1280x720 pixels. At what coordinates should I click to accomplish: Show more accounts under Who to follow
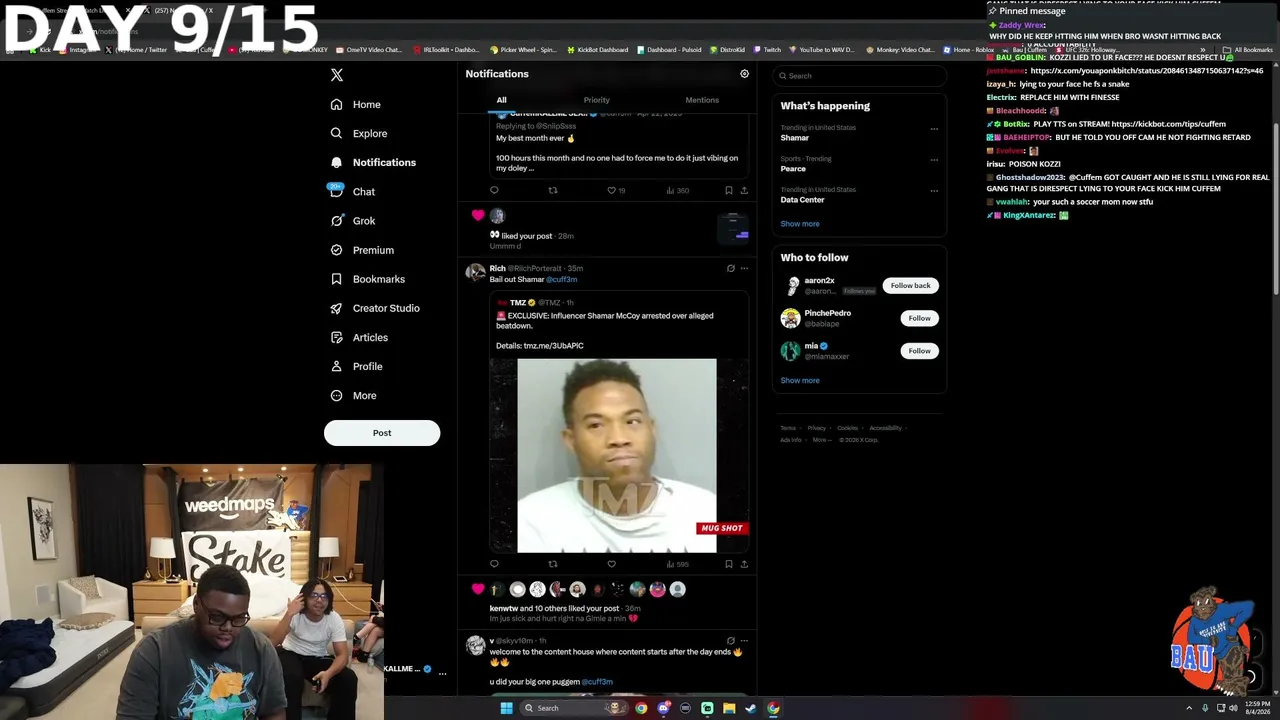[x=800, y=380]
